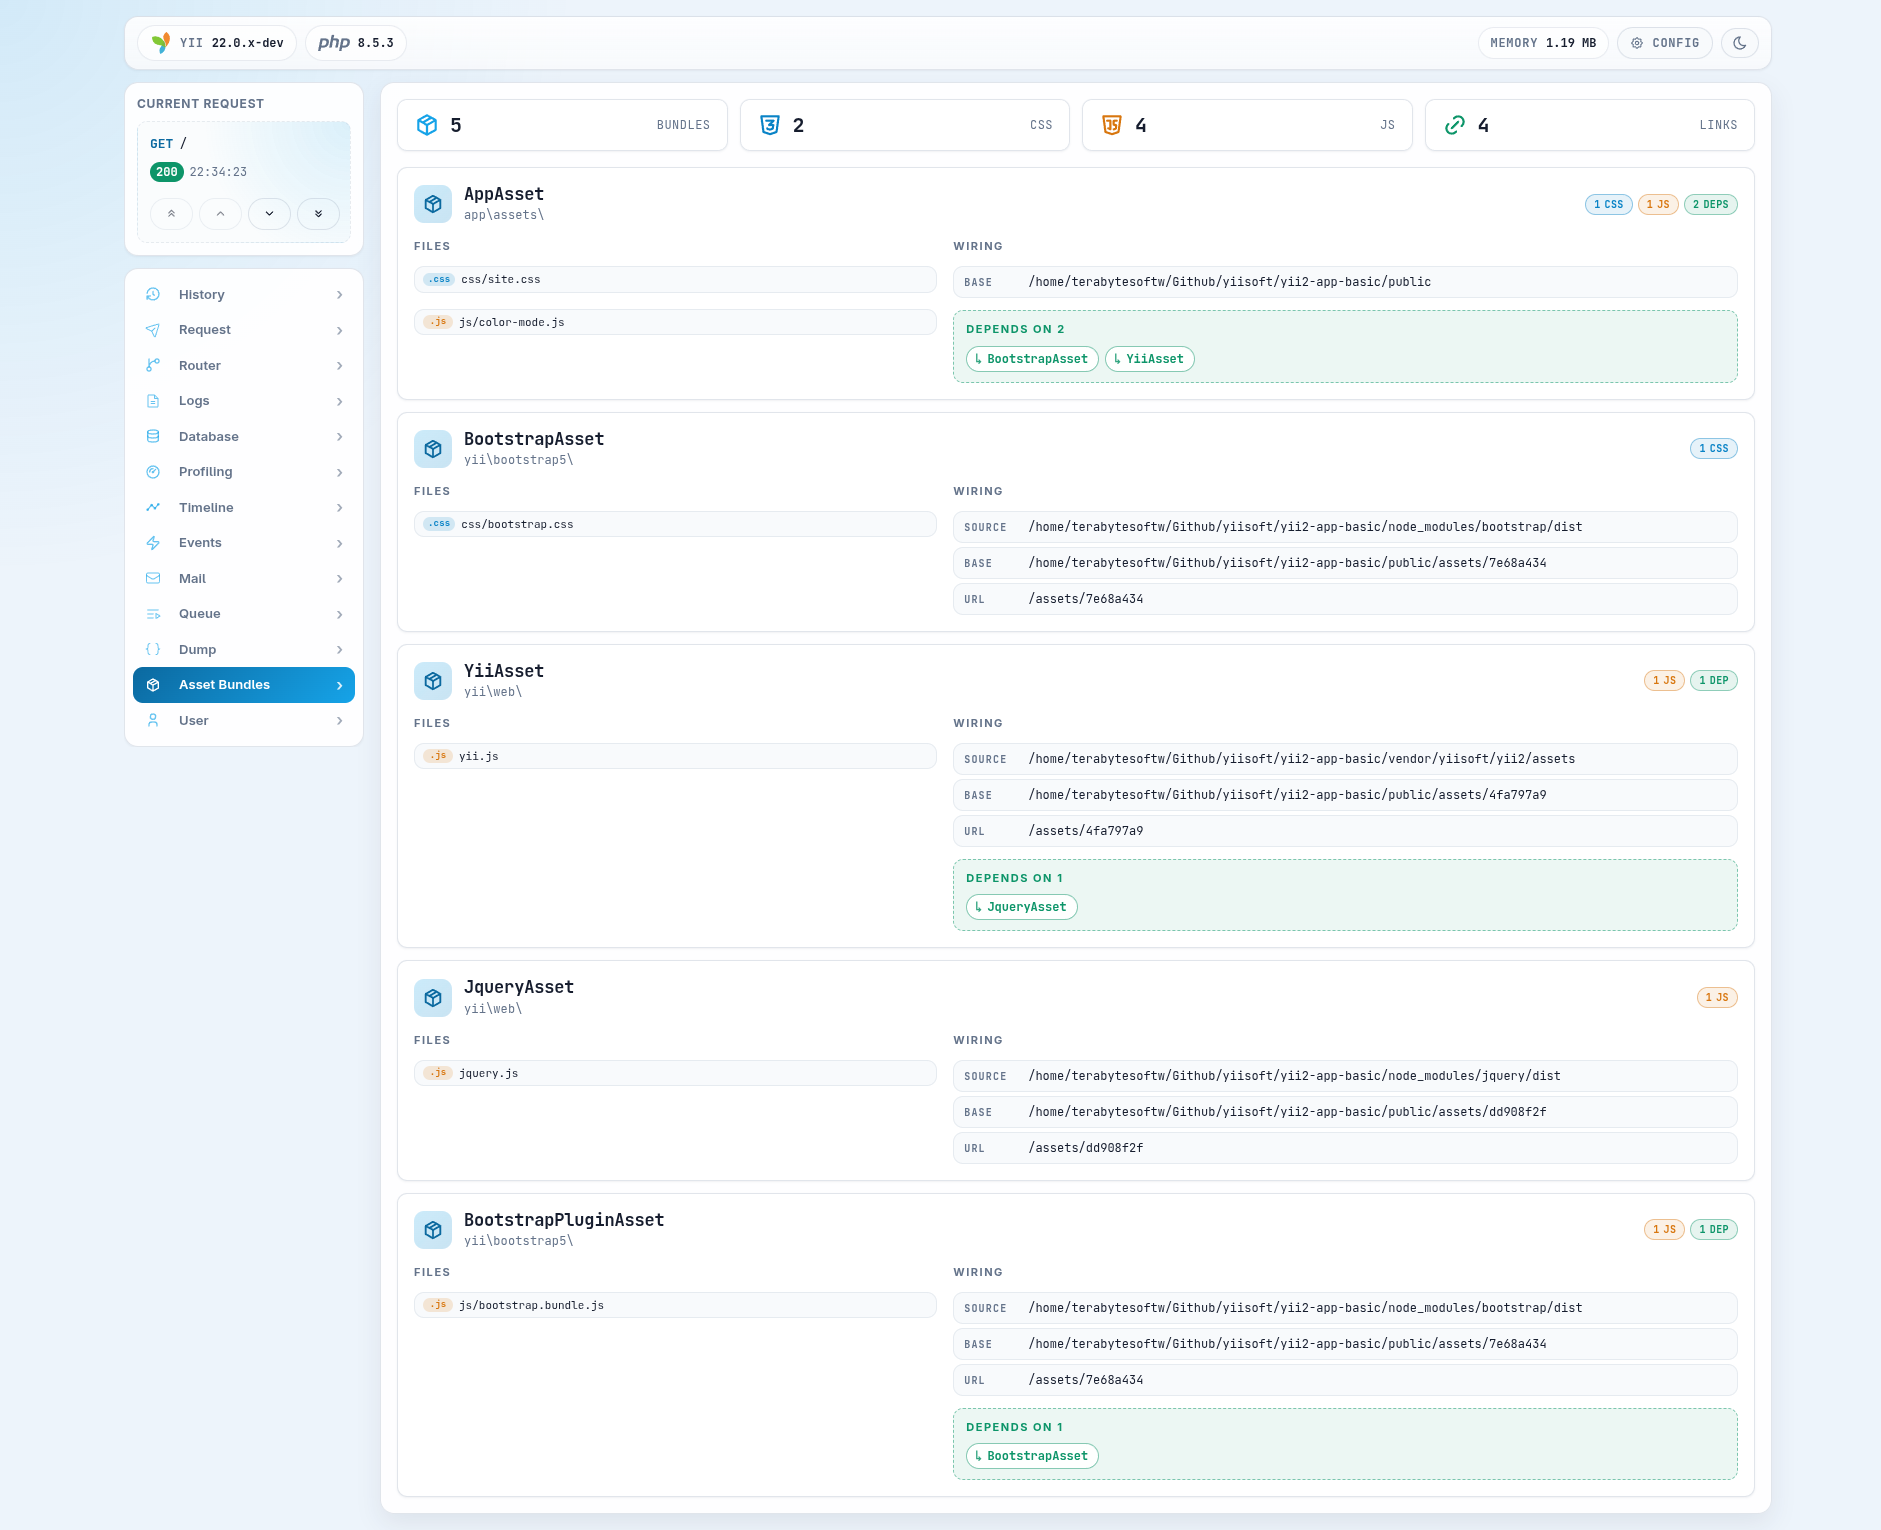Click the yii.js file entry
Image resolution: width=1881 pixels, height=1530 pixels.
point(675,756)
